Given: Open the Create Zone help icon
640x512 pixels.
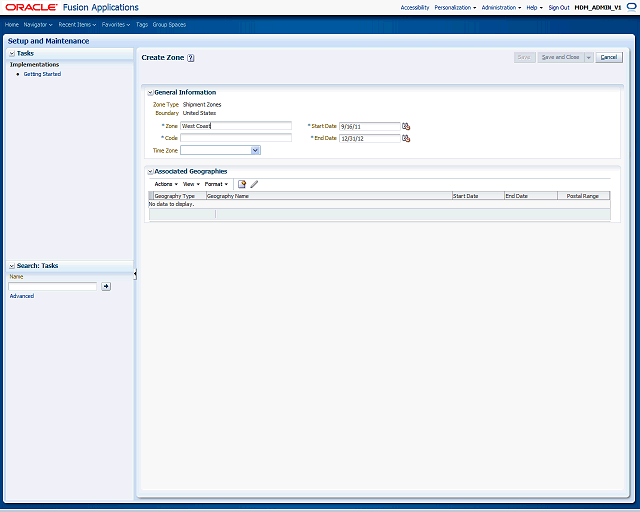Looking at the screenshot, I should (x=191, y=58).
